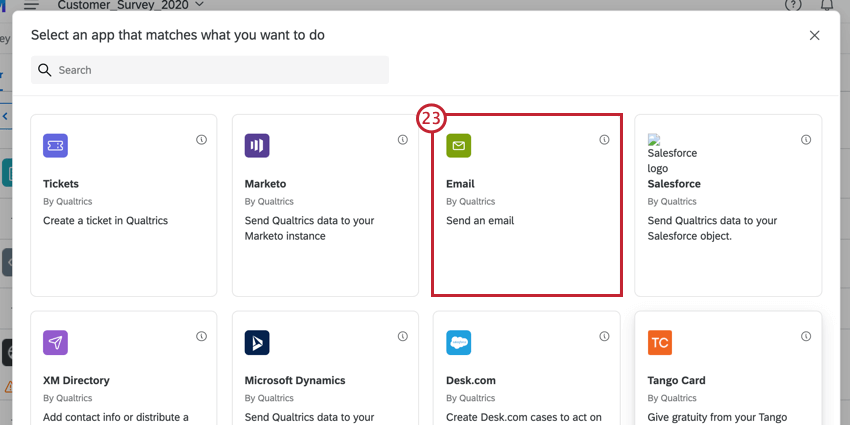This screenshot has width=850, height=425.
Task: Click the Desk.com Salesforce cloud icon
Action: pyautogui.click(x=458, y=343)
